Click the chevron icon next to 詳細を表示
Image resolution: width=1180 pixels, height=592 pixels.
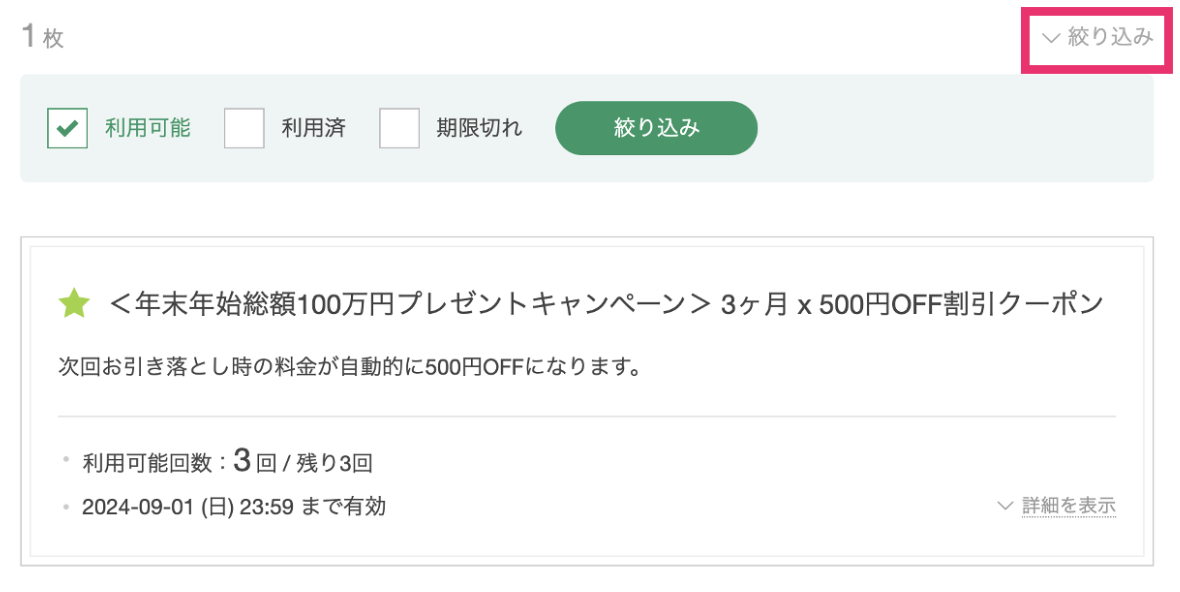(x=1005, y=506)
